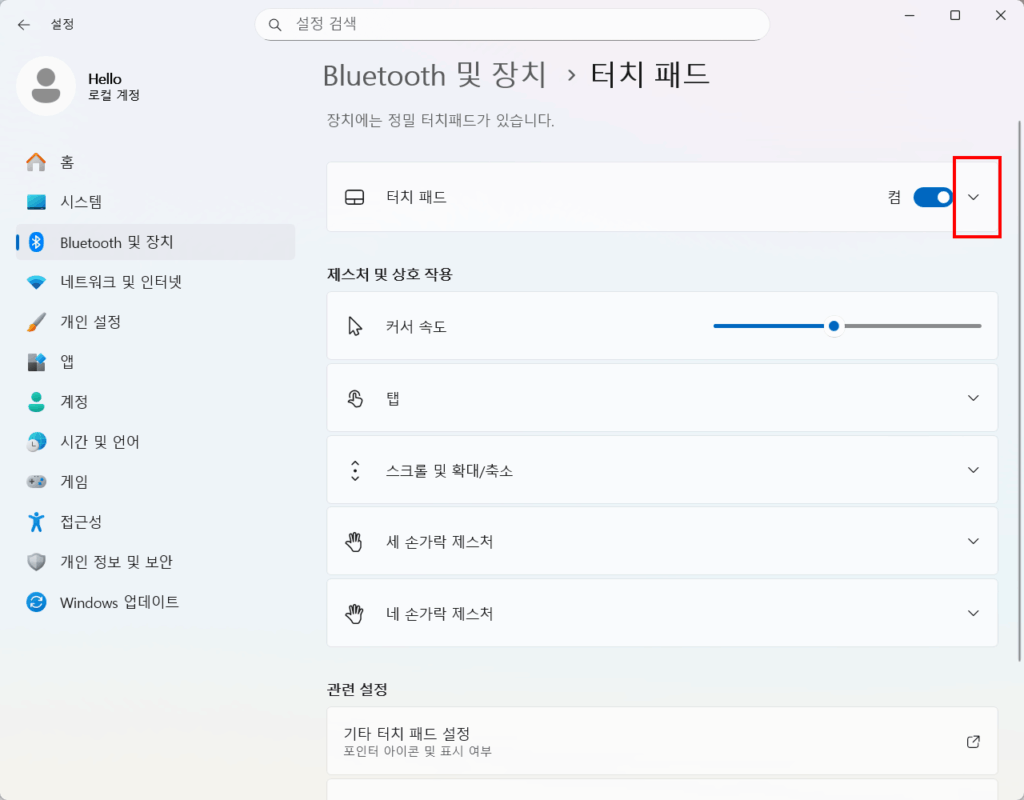Screen dimensions: 1024x800
Task: Expand the 터치 패드 chevron next to toggle
Action: pyautogui.click(x=974, y=197)
